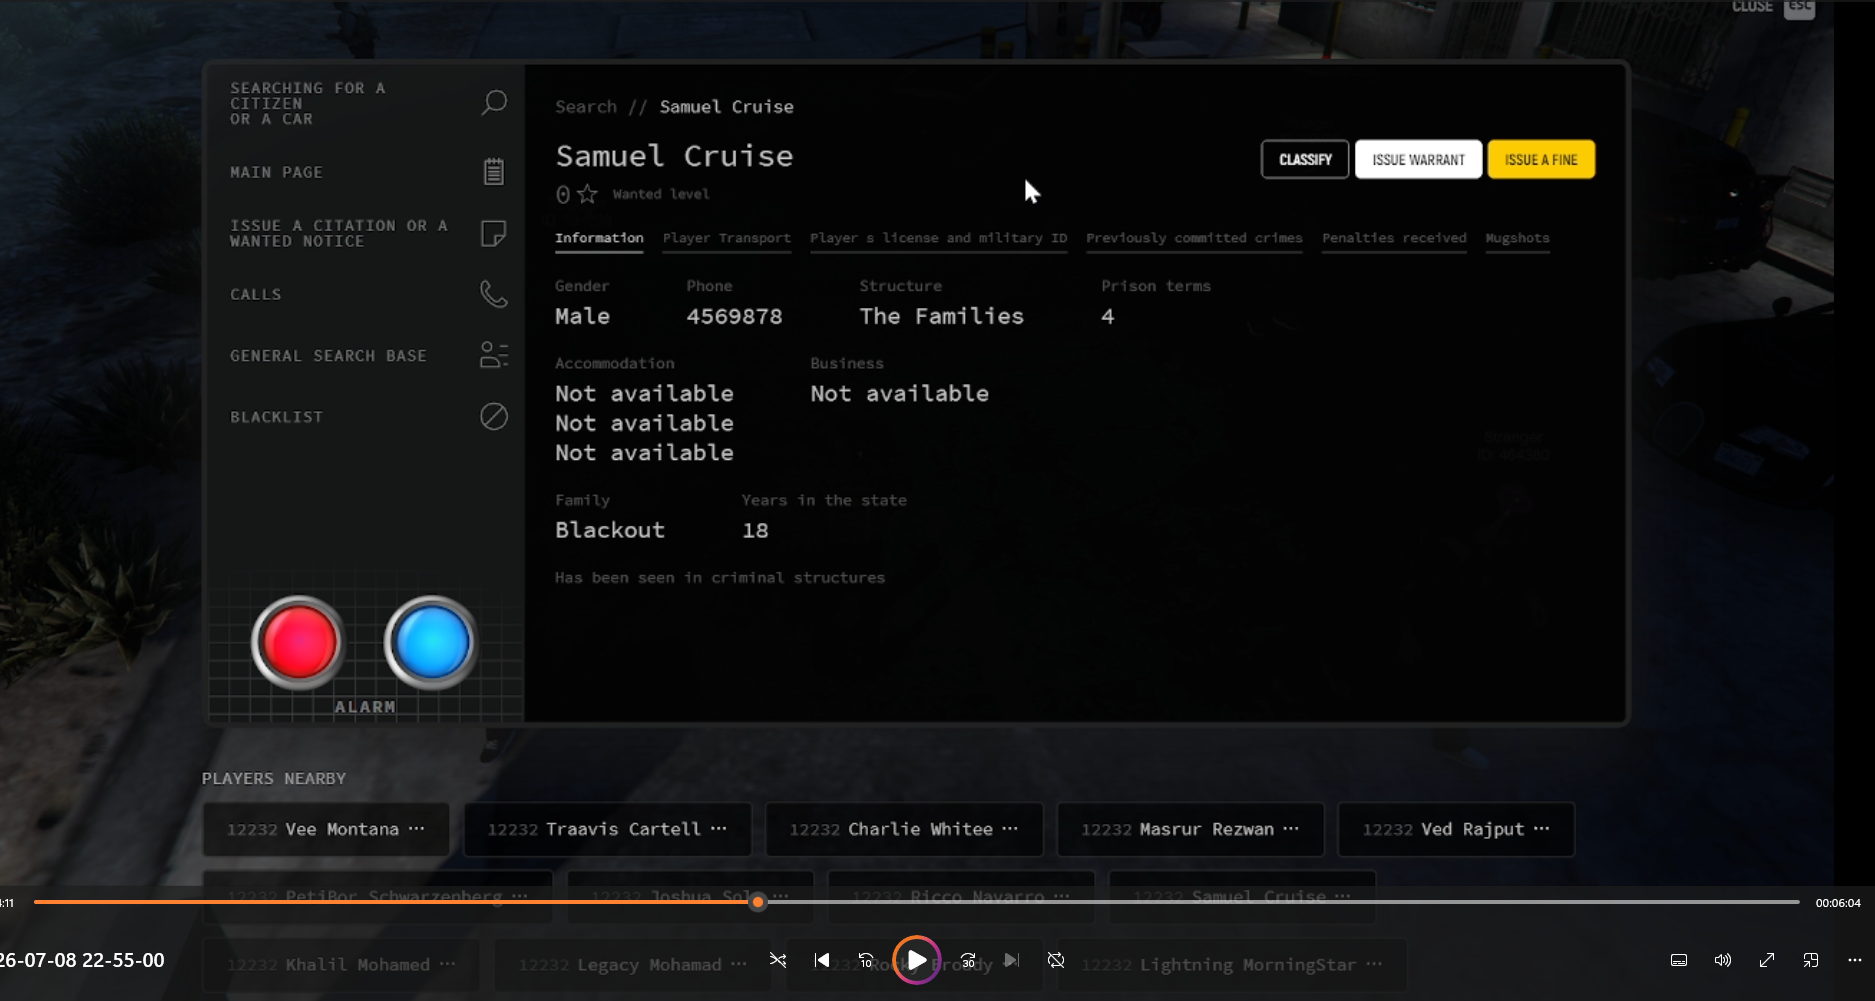Switch to mini player view
The image size is (1875, 1001).
click(x=1811, y=960)
